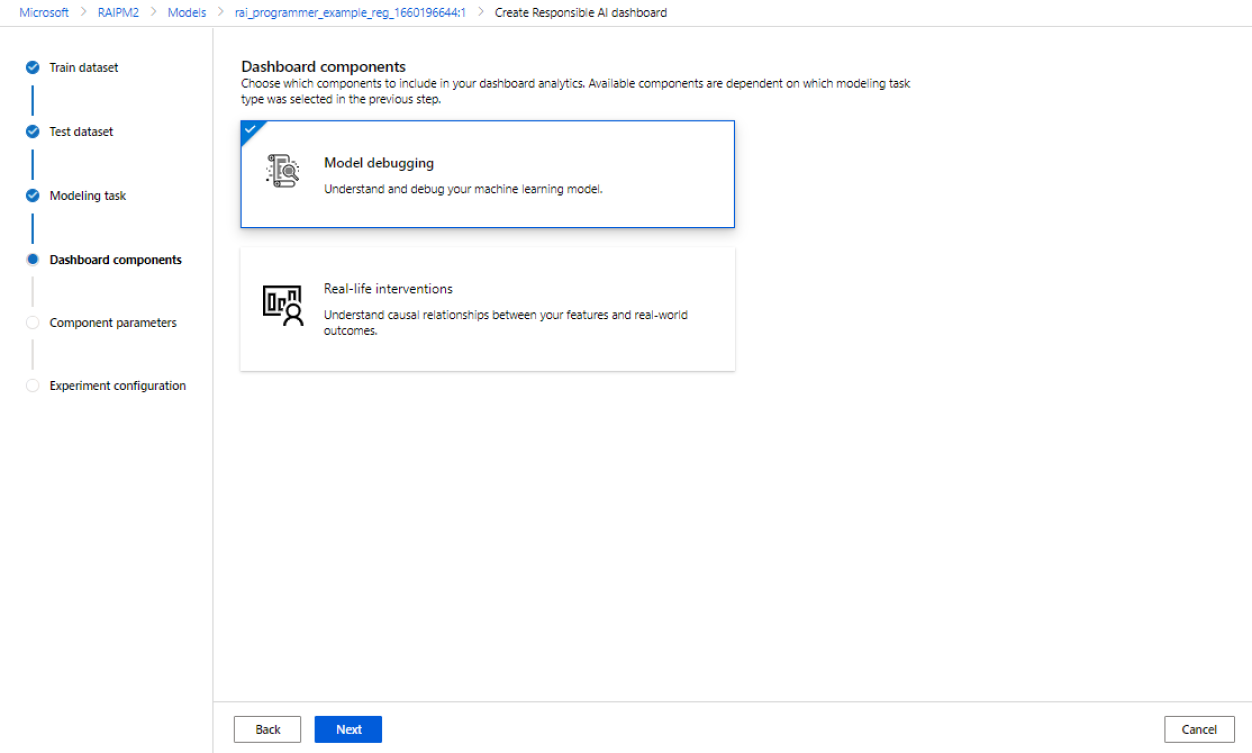
Task: Click the Modeling task completed checkmark icon
Action: (x=32, y=196)
